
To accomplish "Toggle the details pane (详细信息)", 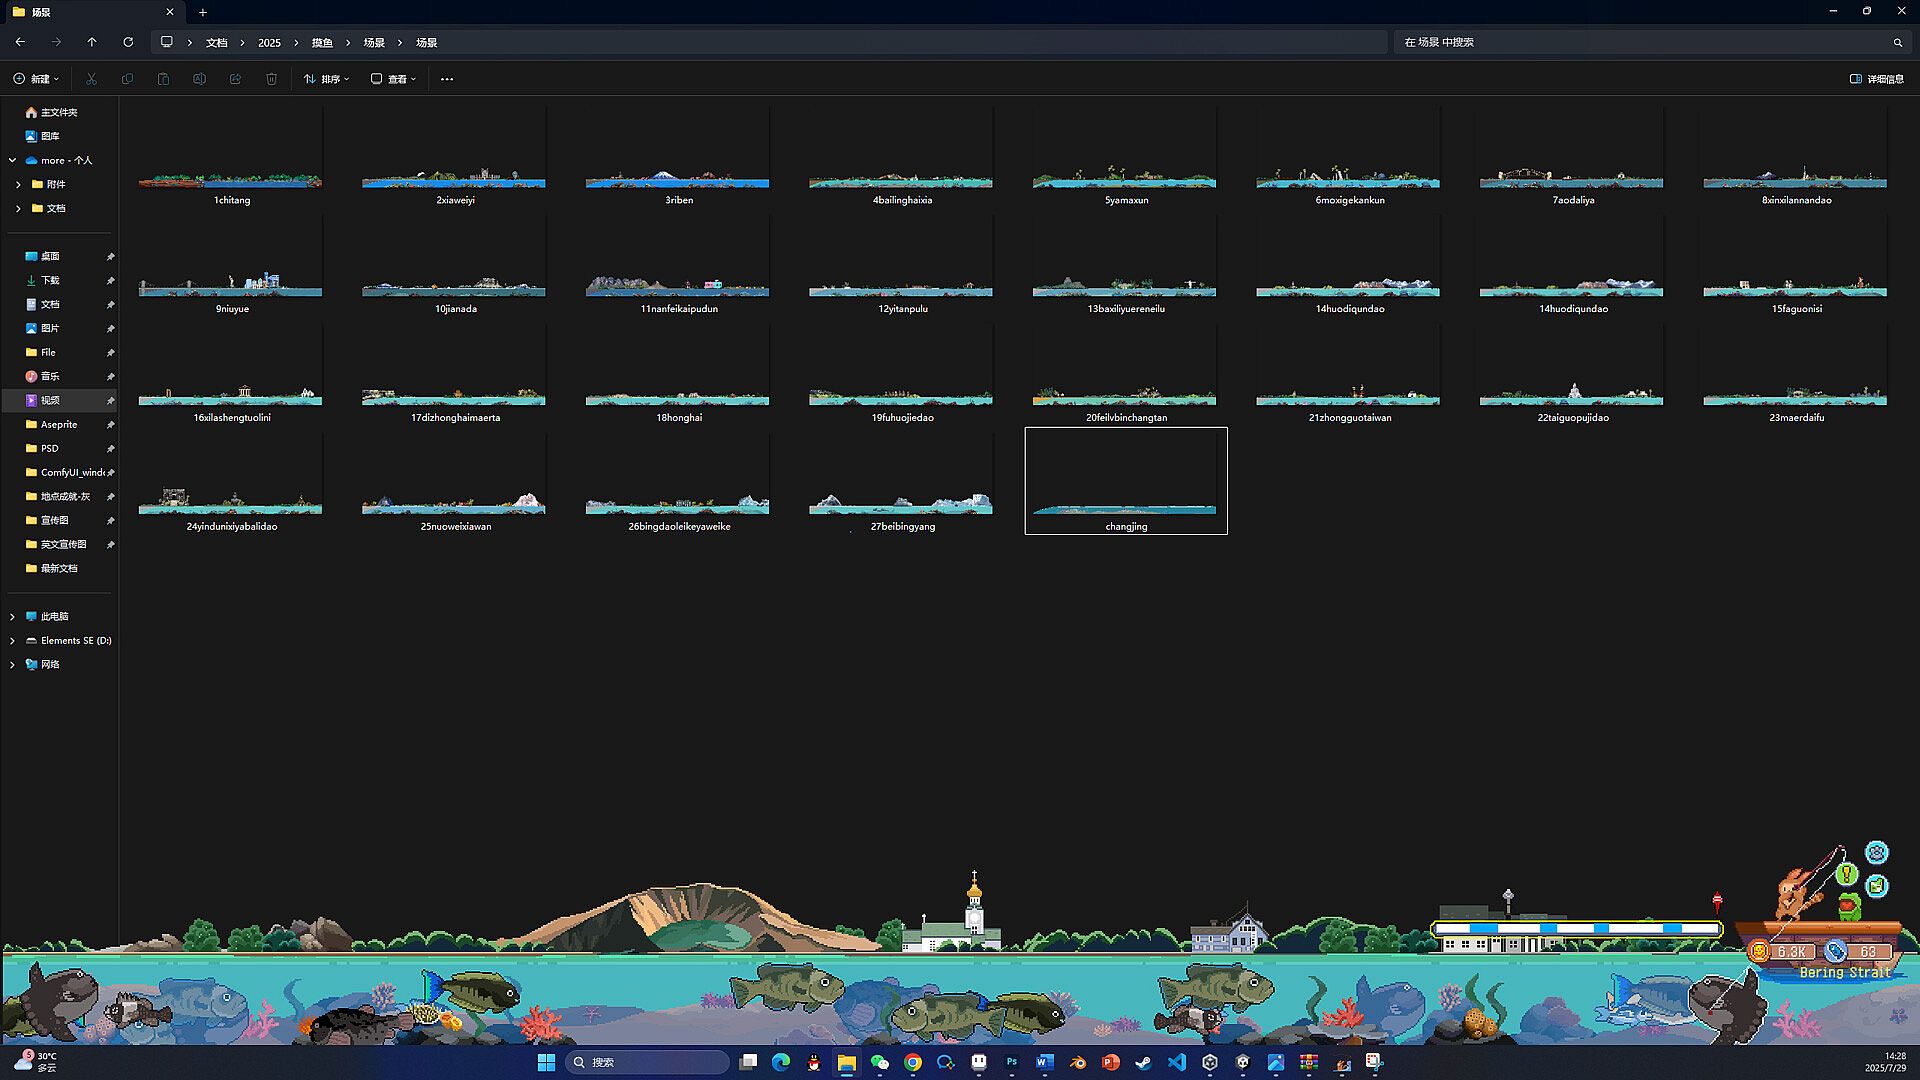I will point(1877,79).
